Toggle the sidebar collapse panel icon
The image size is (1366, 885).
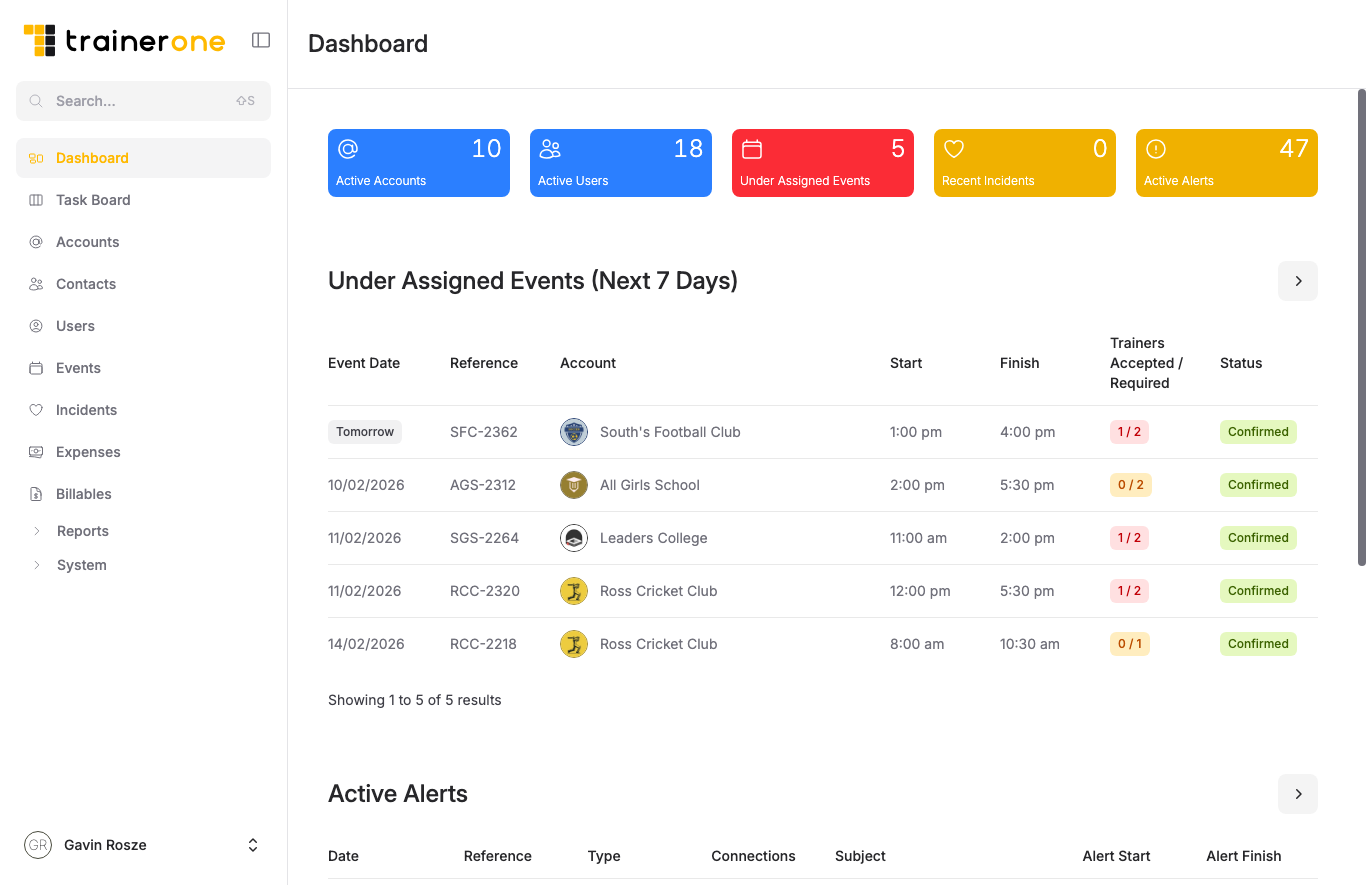(x=261, y=39)
